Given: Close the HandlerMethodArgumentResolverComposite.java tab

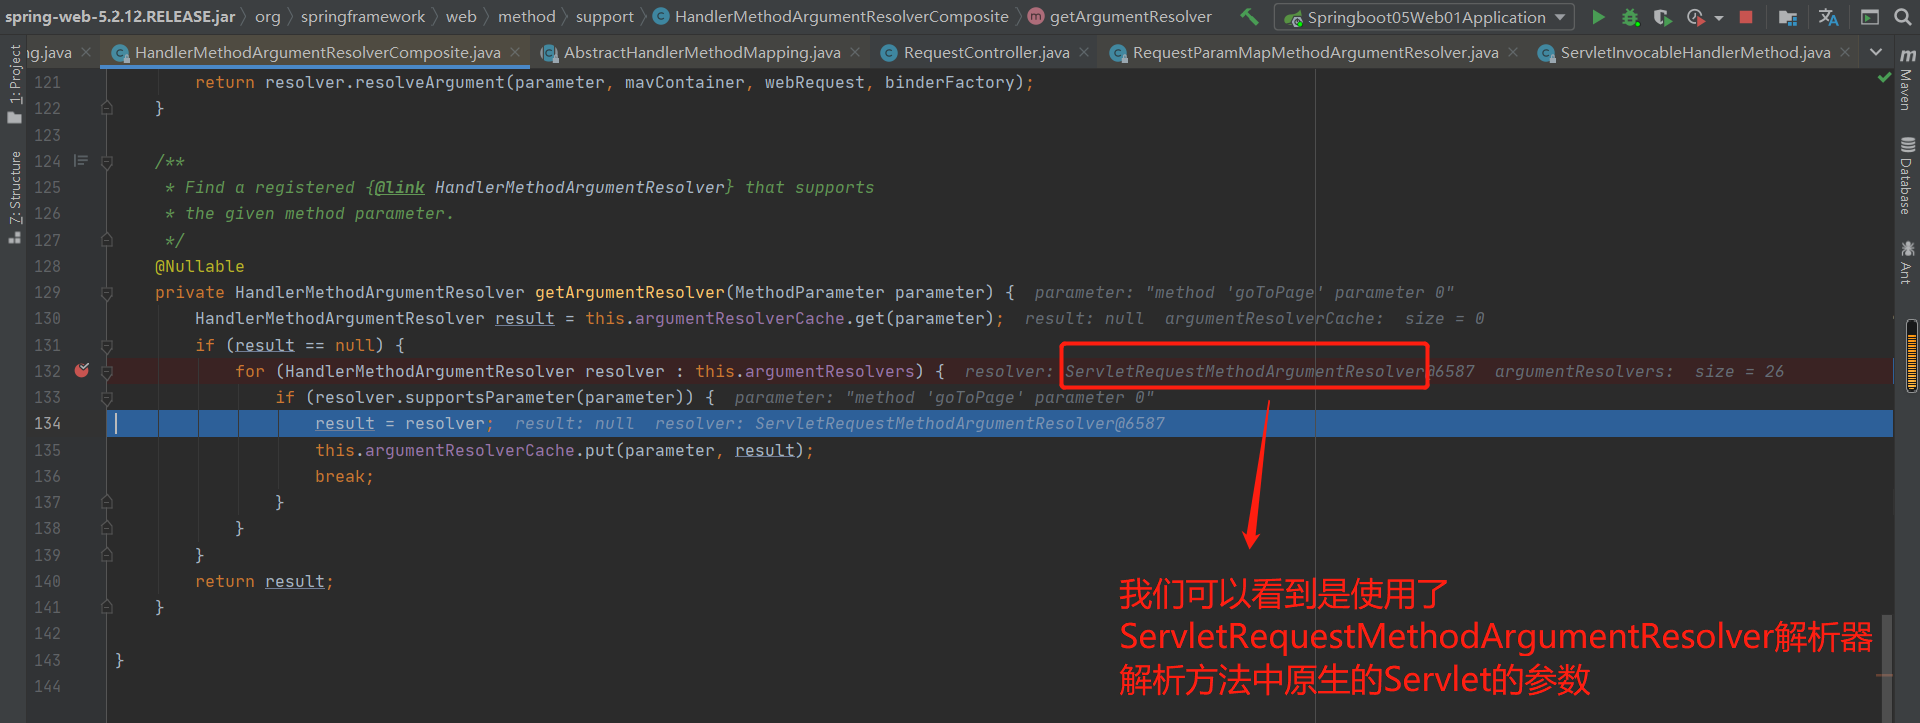Looking at the screenshot, I should (515, 52).
